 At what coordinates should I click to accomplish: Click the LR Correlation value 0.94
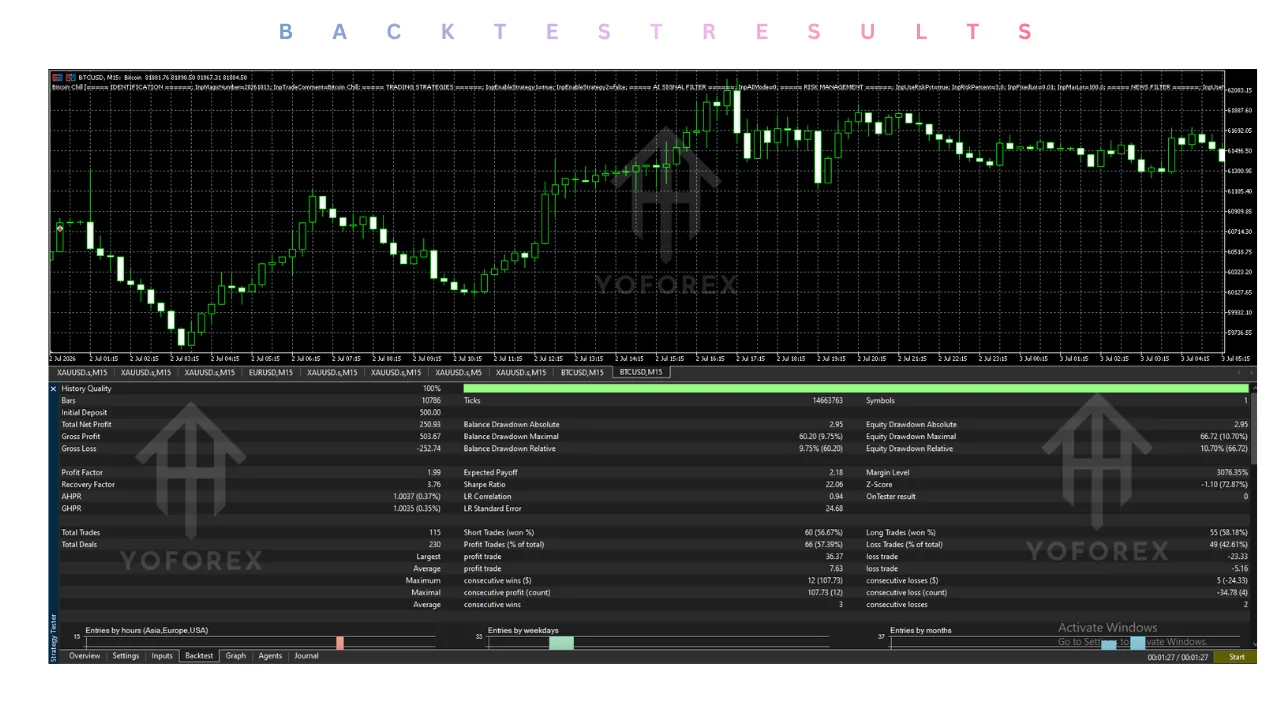[x=836, y=496]
